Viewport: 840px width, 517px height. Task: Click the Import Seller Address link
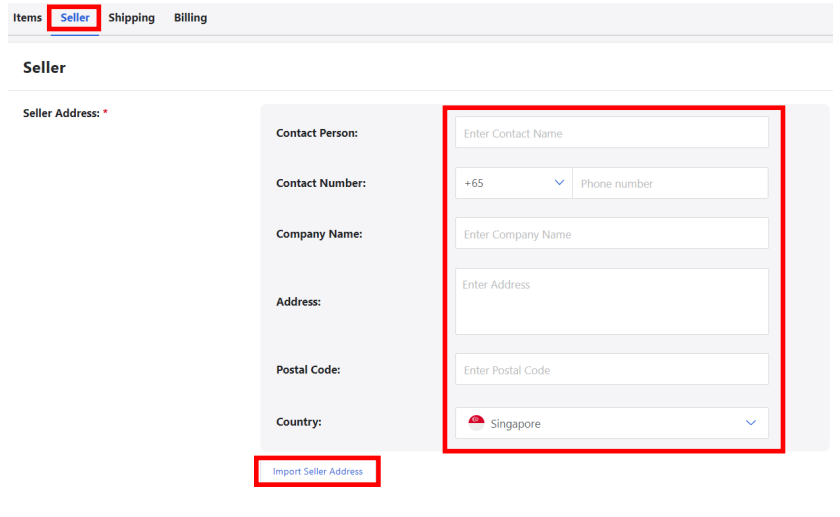(x=318, y=471)
